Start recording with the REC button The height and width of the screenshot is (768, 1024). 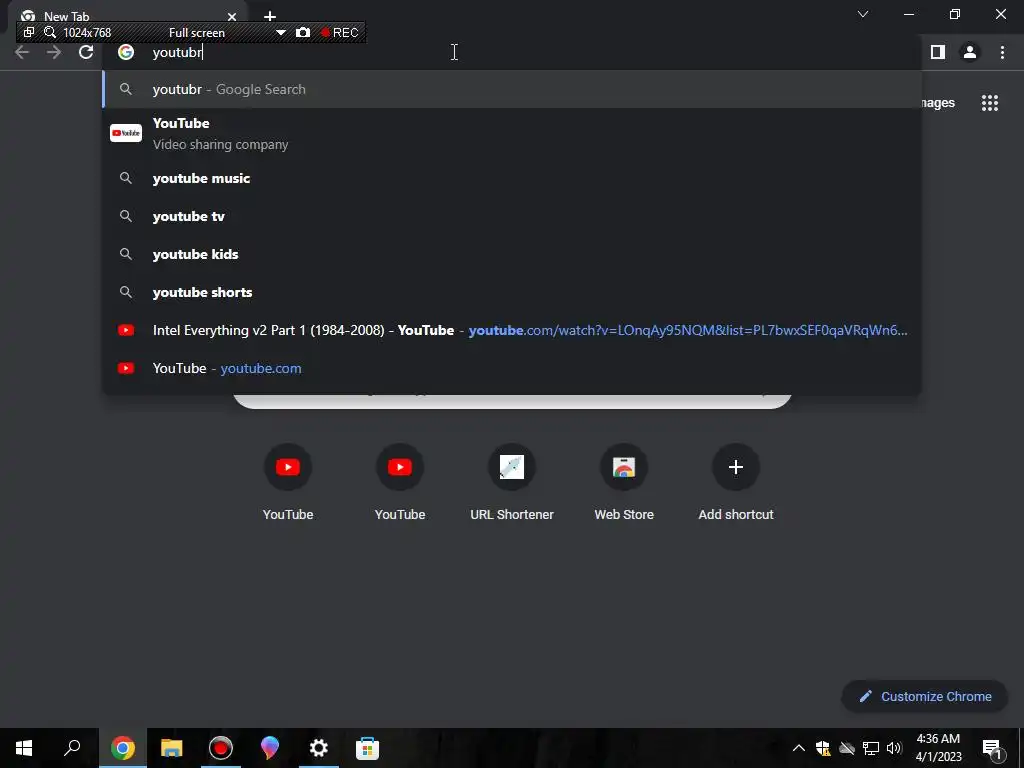[x=339, y=33]
